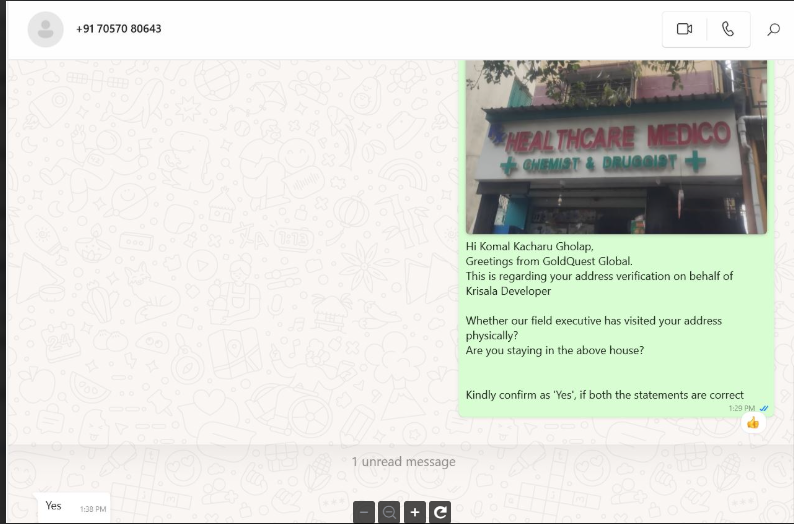This screenshot has width=794, height=524.
Task: Click the 'Greetings from GoldQuest Global.' line
Action: [549, 261]
